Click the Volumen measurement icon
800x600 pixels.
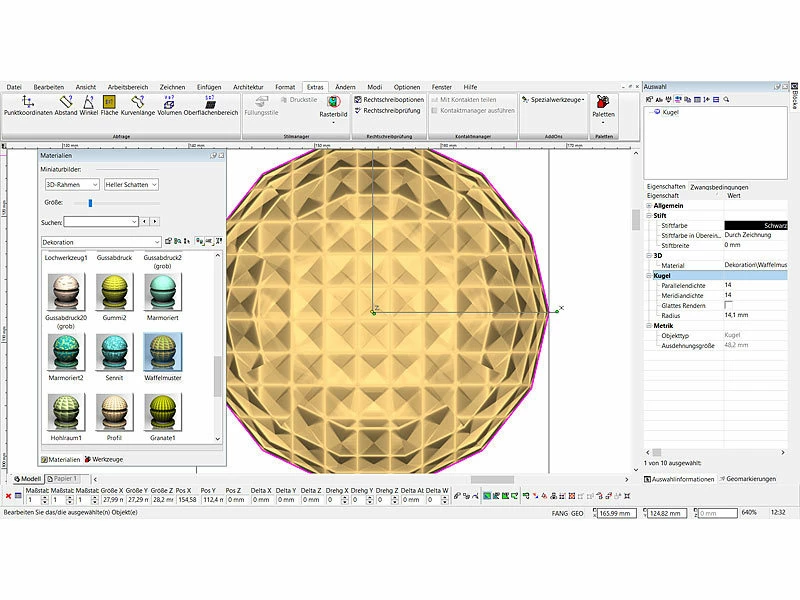pos(169,102)
